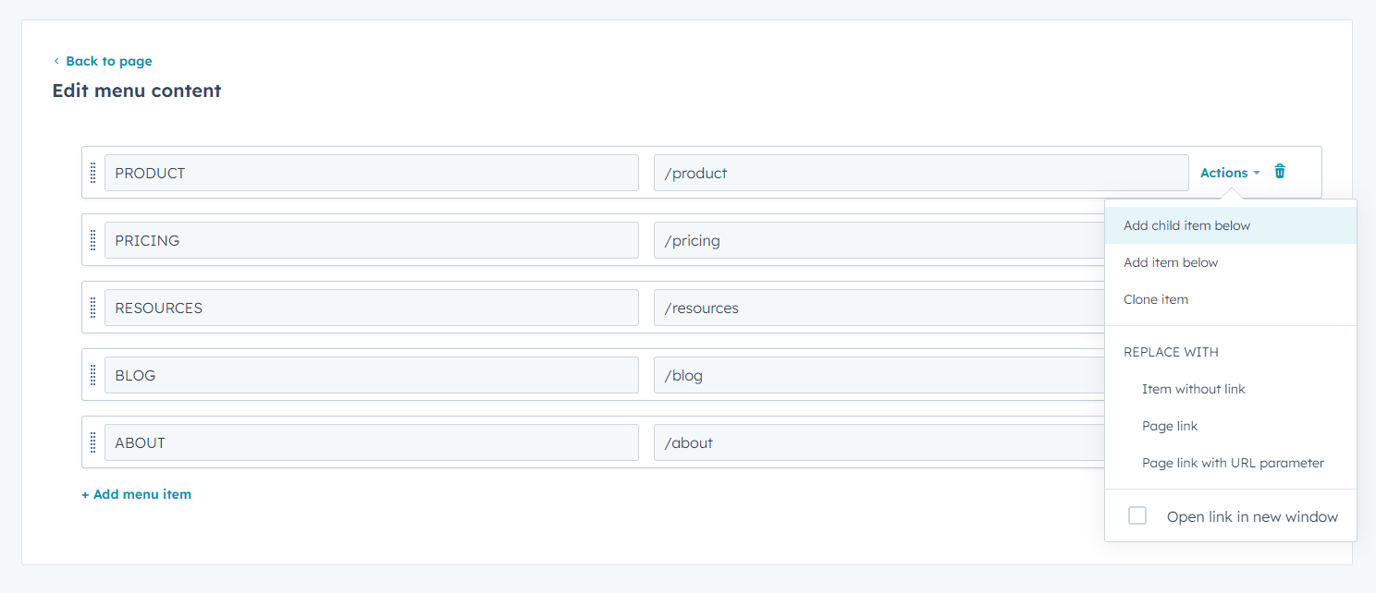The image size is (1376, 593).
Task: Replace with 'Page link'
Action: tap(1170, 425)
